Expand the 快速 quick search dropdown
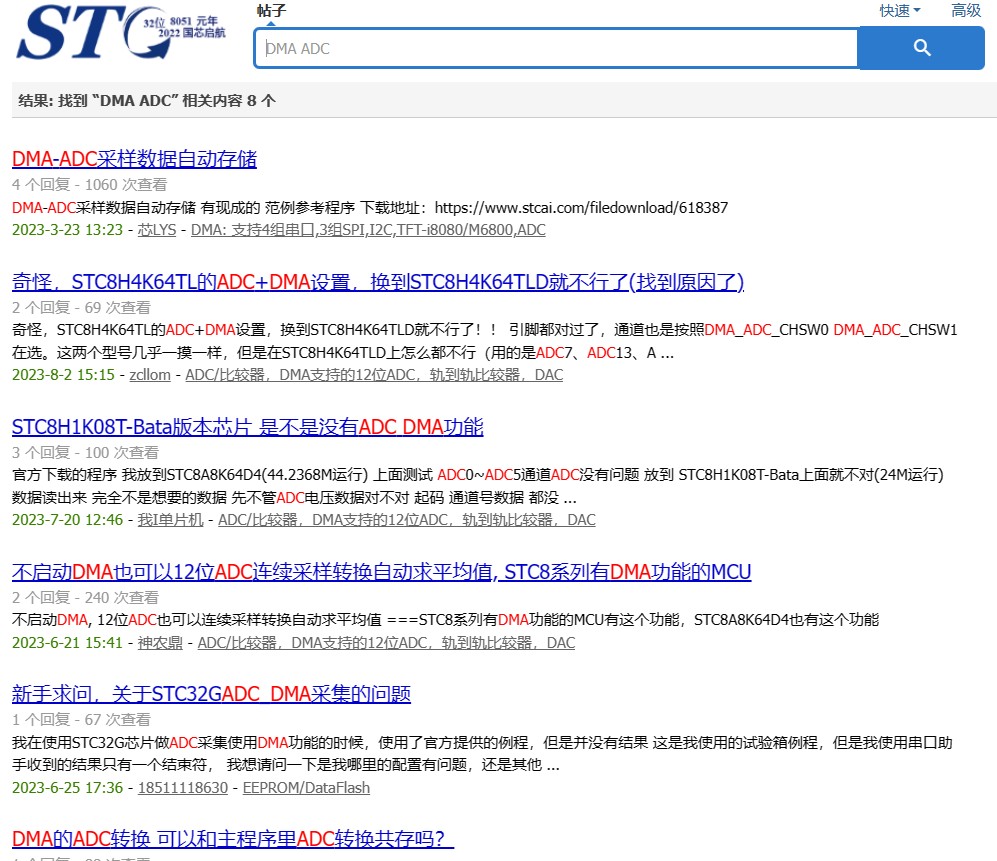 (x=899, y=11)
